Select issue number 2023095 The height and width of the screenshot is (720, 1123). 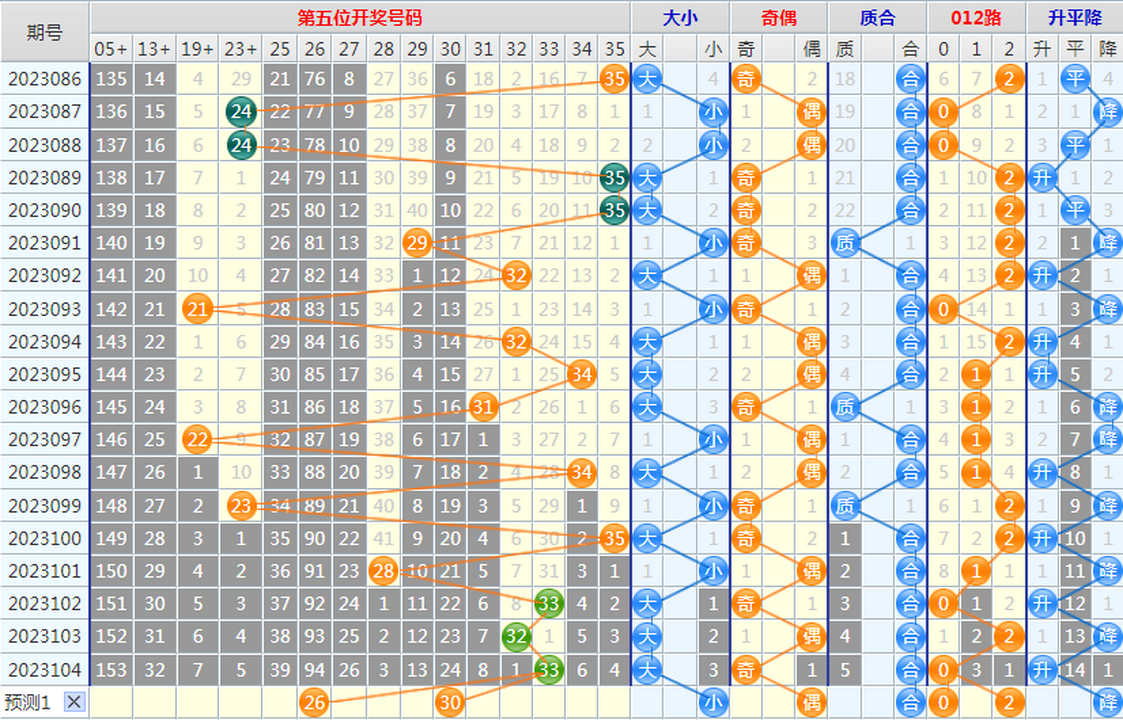[44, 375]
